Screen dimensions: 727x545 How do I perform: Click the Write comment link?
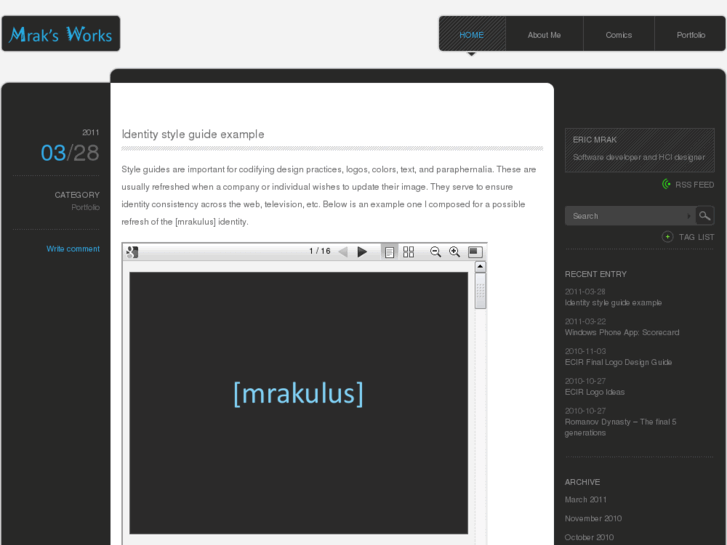73,249
